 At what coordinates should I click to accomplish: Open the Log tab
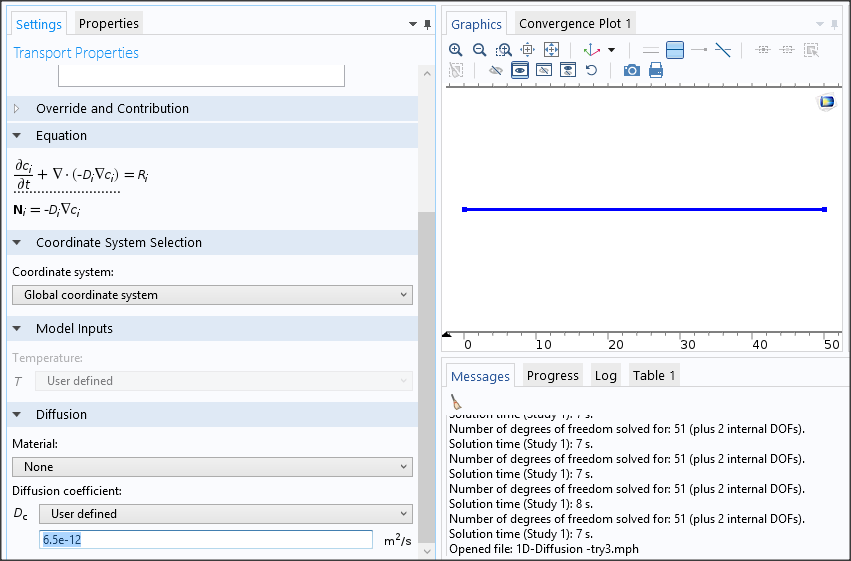605,375
